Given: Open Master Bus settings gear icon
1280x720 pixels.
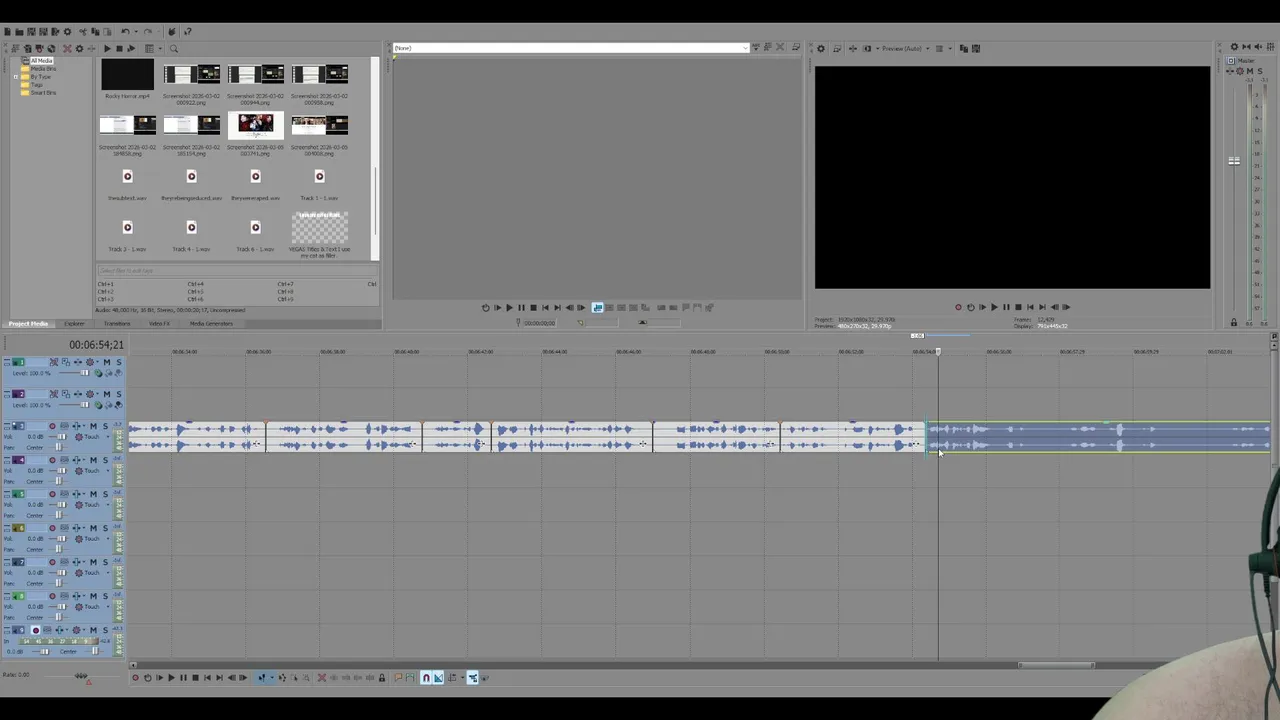Looking at the screenshot, I should (1234, 47).
